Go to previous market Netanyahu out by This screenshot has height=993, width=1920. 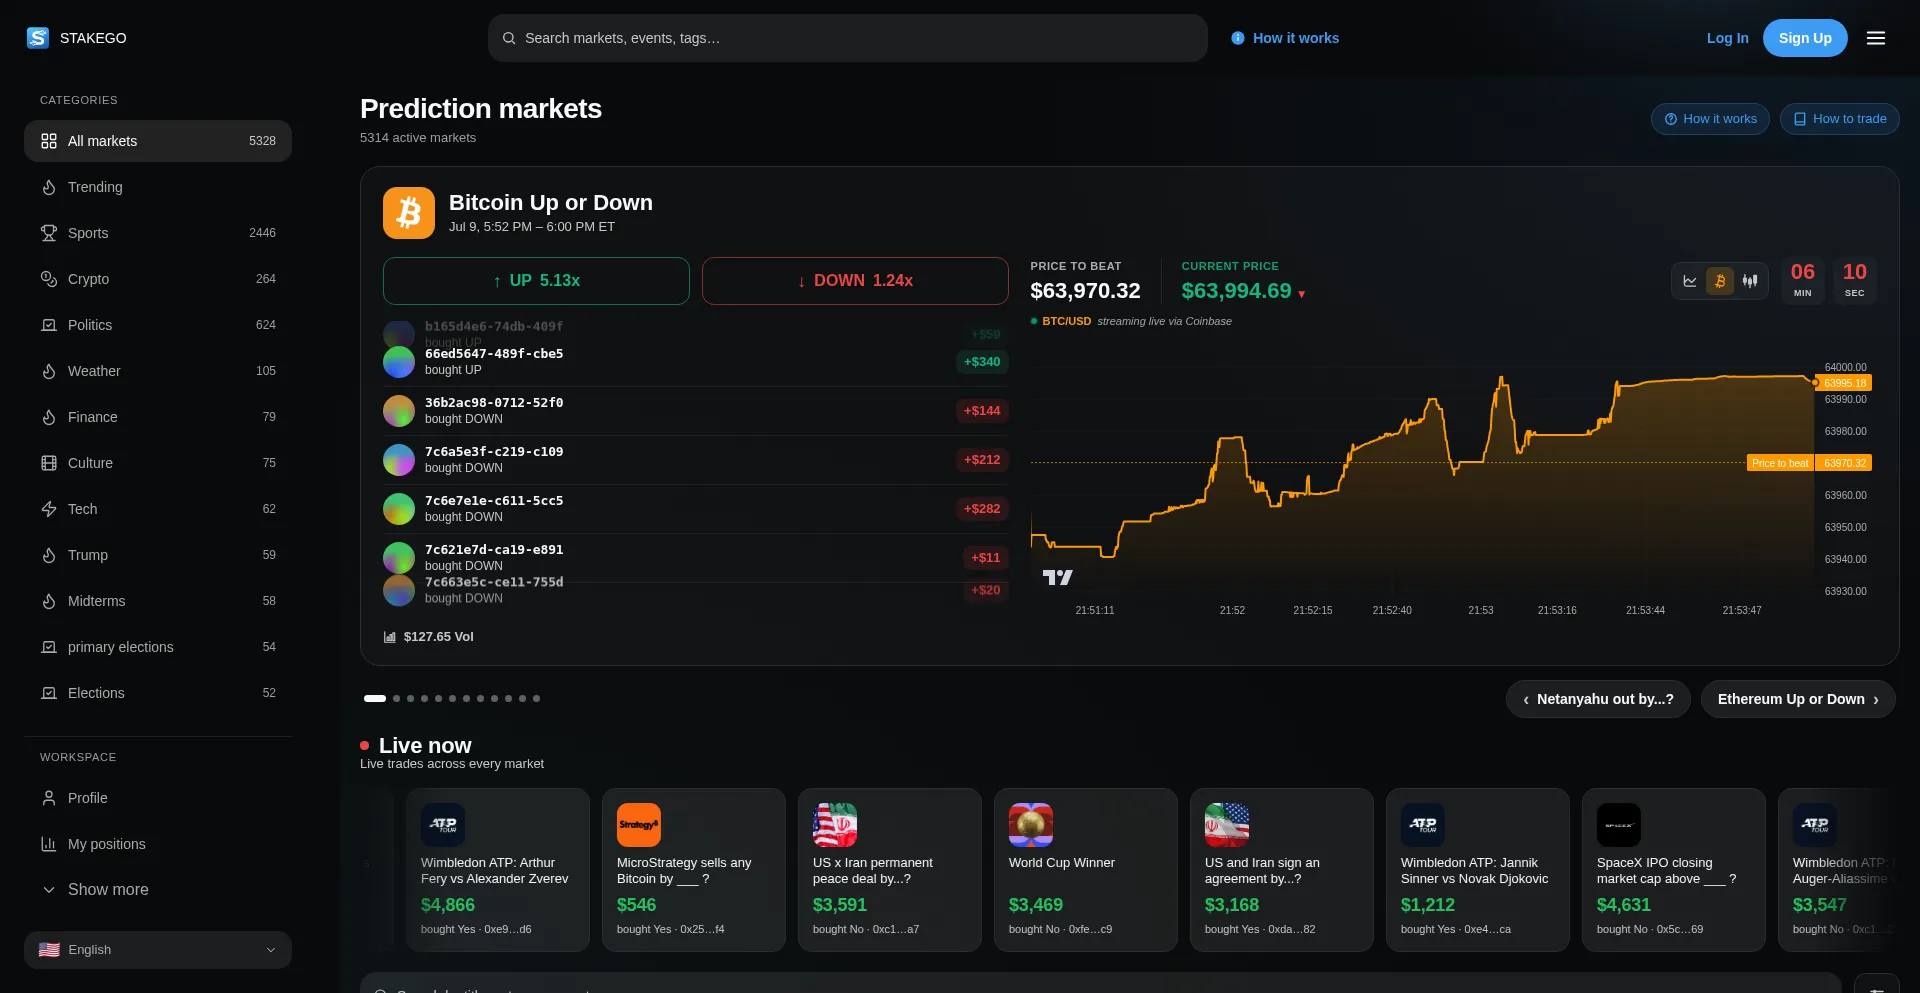[x=1598, y=699]
